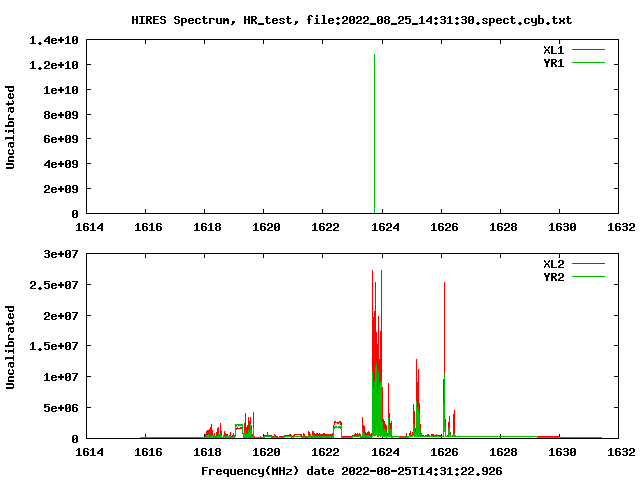This screenshot has height=480, width=640.
Task: Click the 1632 tick label under top plot
Action: tap(621, 227)
